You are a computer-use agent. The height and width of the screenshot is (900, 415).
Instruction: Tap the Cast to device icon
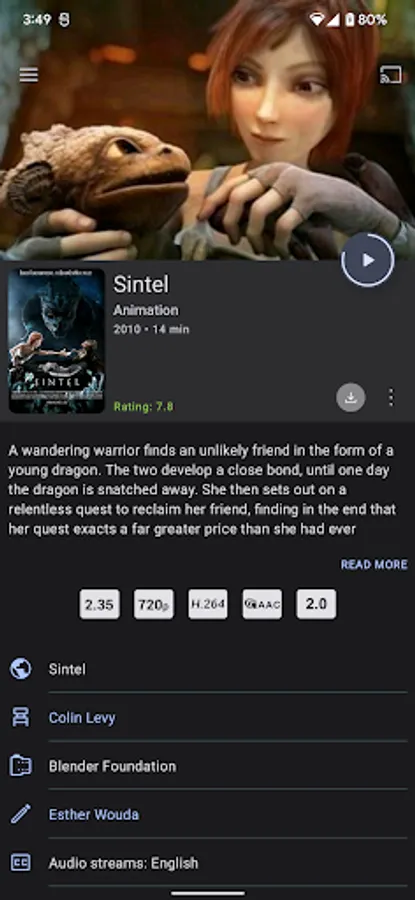(391, 75)
